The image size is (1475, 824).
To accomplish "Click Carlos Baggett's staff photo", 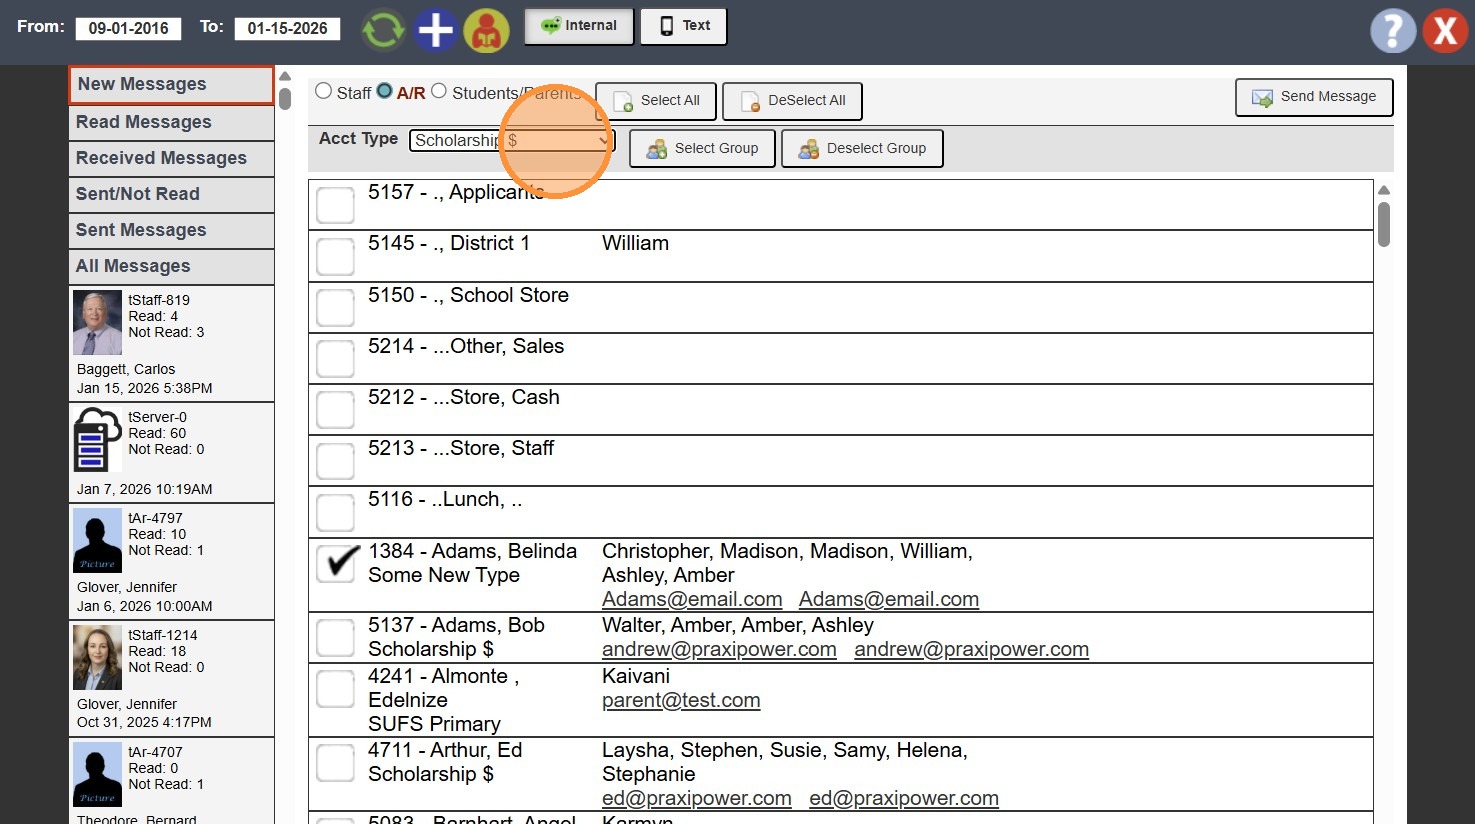I will click(97, 323).
